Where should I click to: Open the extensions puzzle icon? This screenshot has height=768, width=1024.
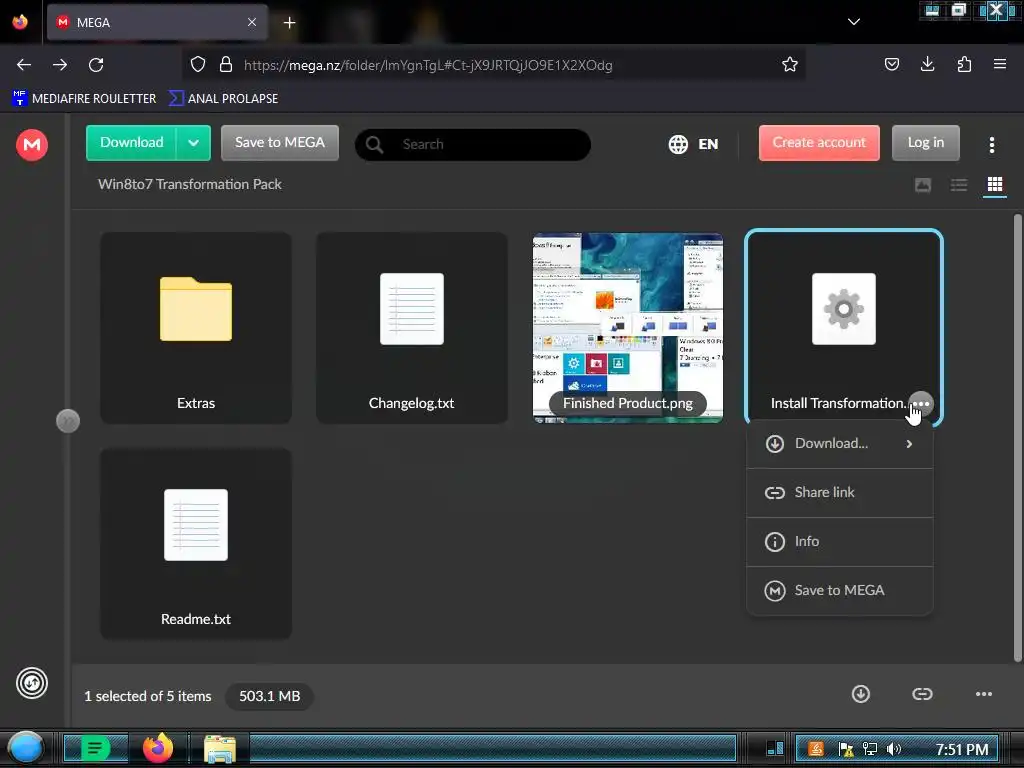(x=964, y=64)
